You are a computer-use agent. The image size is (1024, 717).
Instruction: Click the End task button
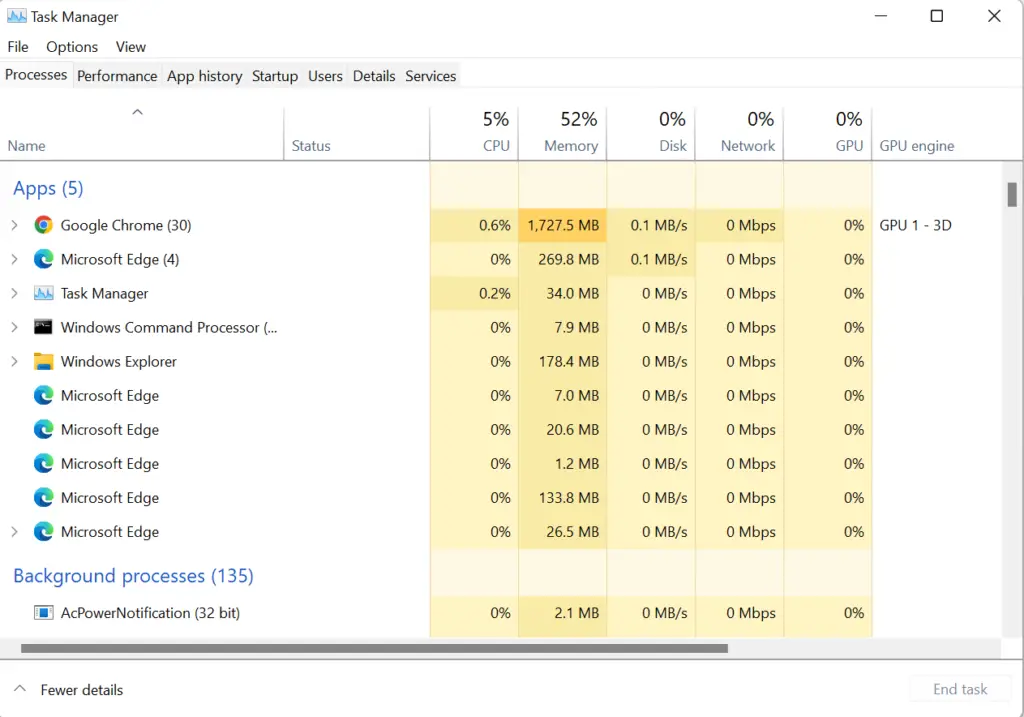point(960,689)
